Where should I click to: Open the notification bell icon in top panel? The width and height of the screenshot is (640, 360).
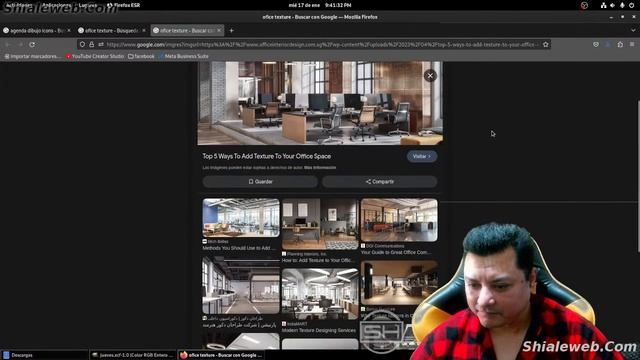coord(622,5)
